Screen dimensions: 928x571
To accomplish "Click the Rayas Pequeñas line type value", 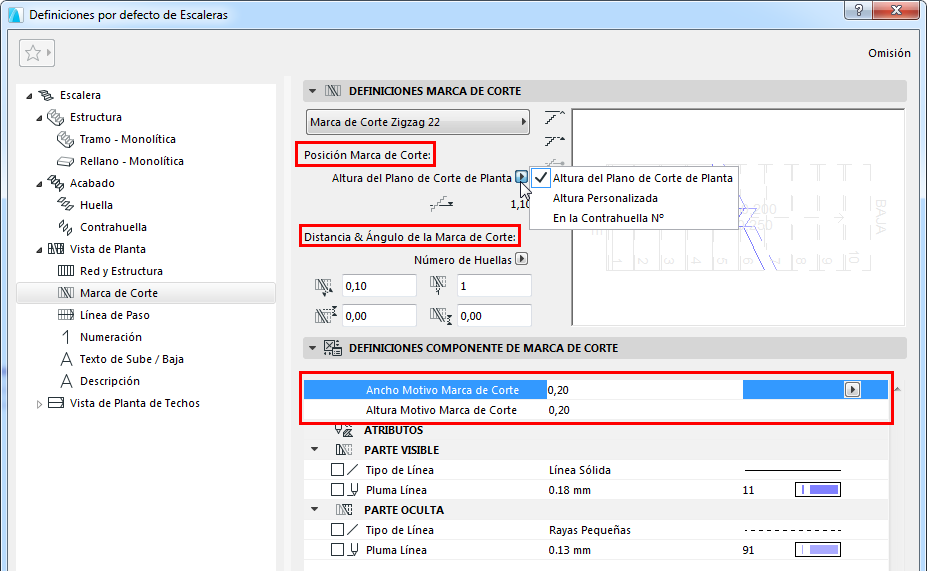I will (x=589, y=530).
